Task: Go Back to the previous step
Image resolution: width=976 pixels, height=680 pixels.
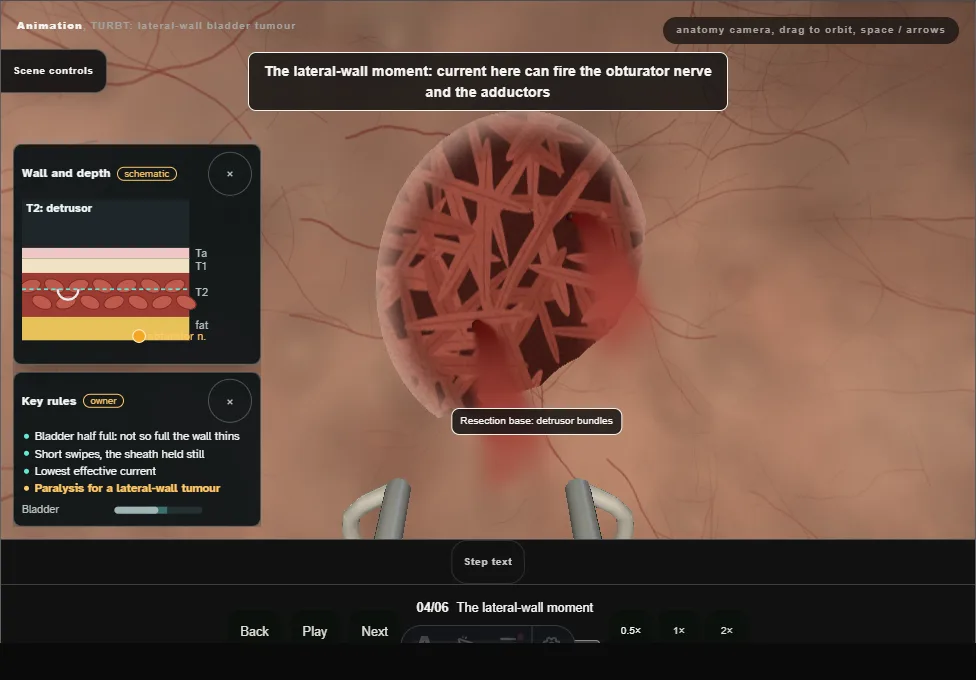Action: tap(255, 631)
